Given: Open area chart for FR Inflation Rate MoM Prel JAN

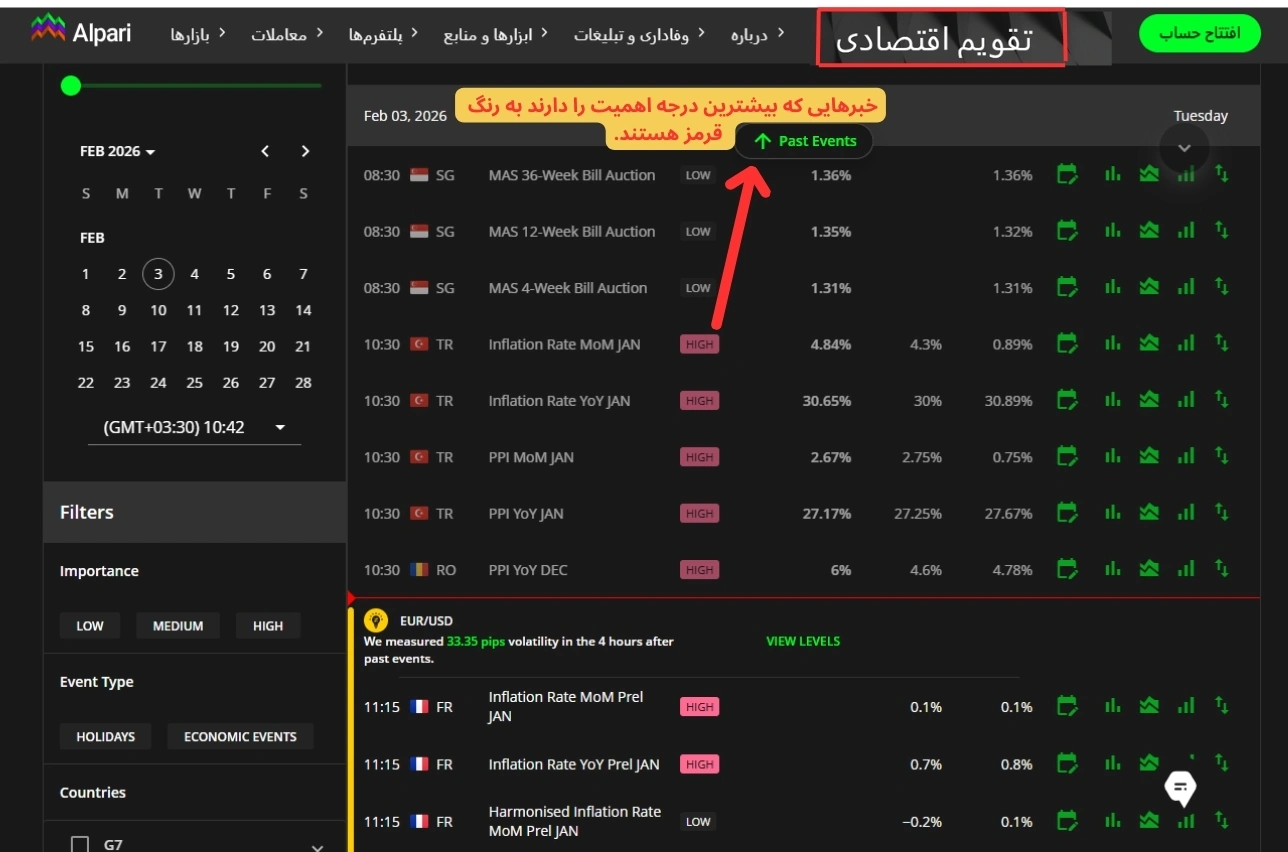Looking at the screenshot, I should (1149, 706).
